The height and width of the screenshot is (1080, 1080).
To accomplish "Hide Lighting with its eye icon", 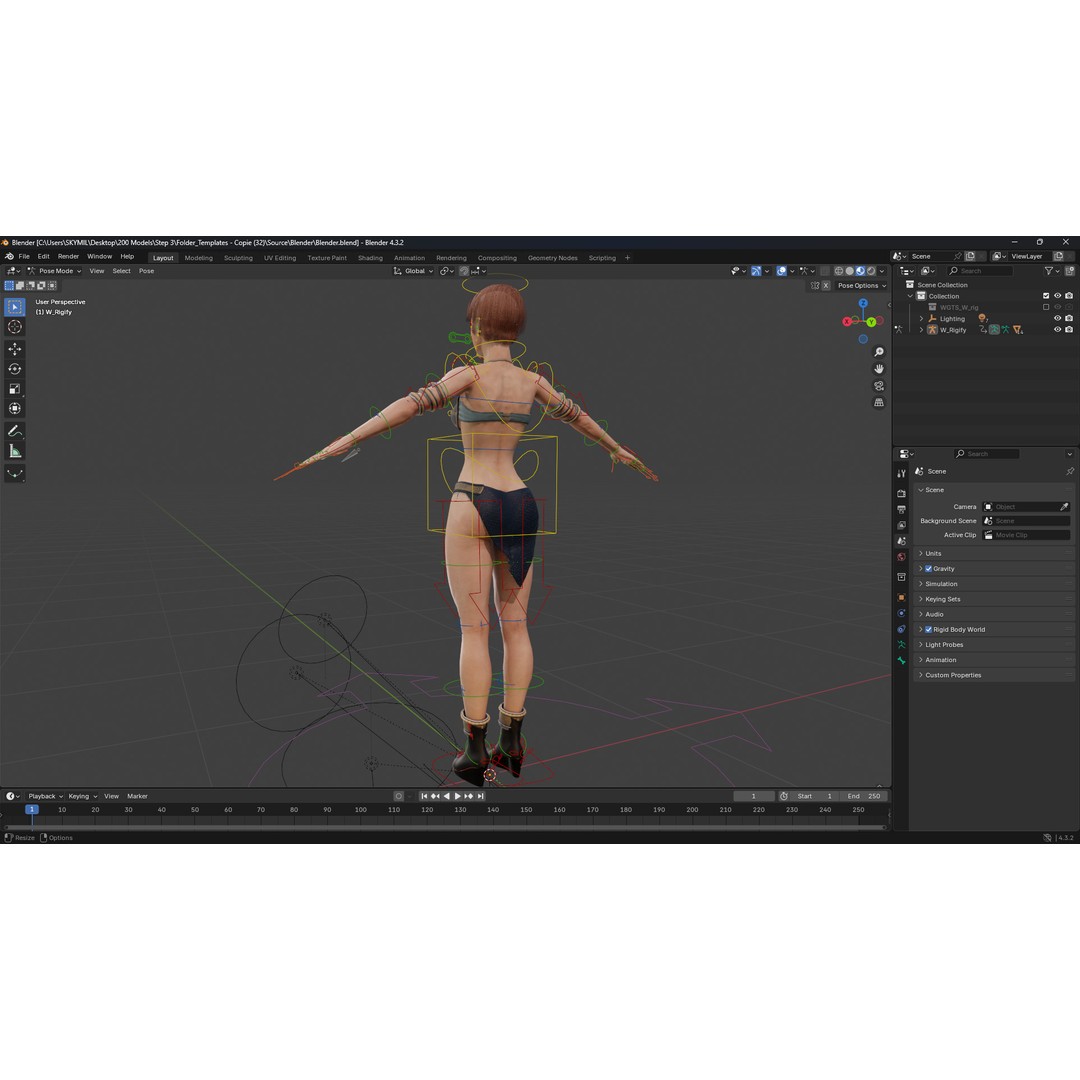I will pyautogui.click(x=1057, y=318).
